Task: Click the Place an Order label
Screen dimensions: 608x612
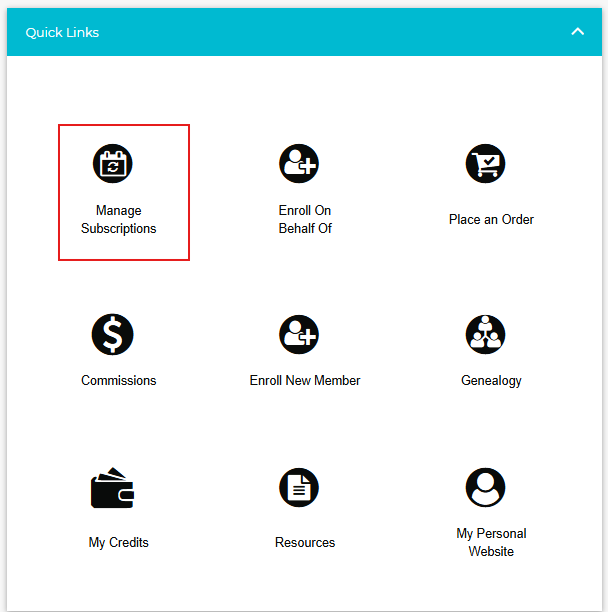Action: click(491, 219)
